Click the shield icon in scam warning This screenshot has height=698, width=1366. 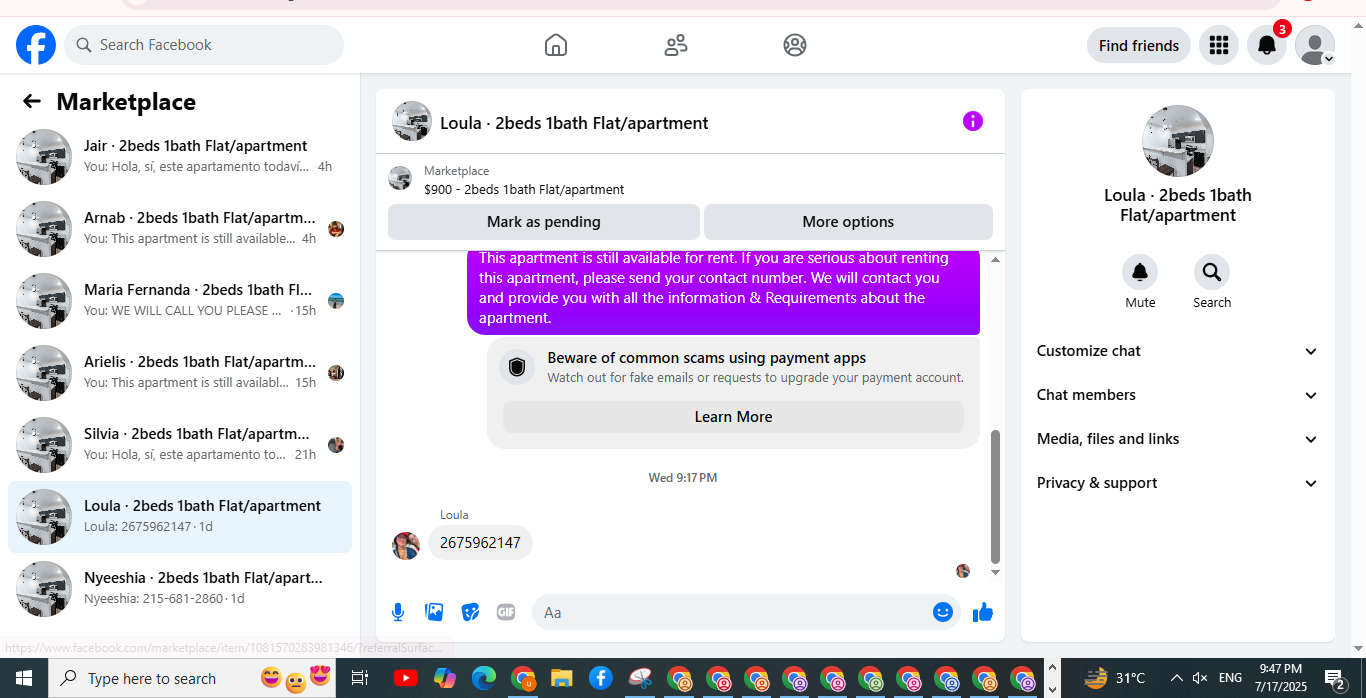[517, 367]
